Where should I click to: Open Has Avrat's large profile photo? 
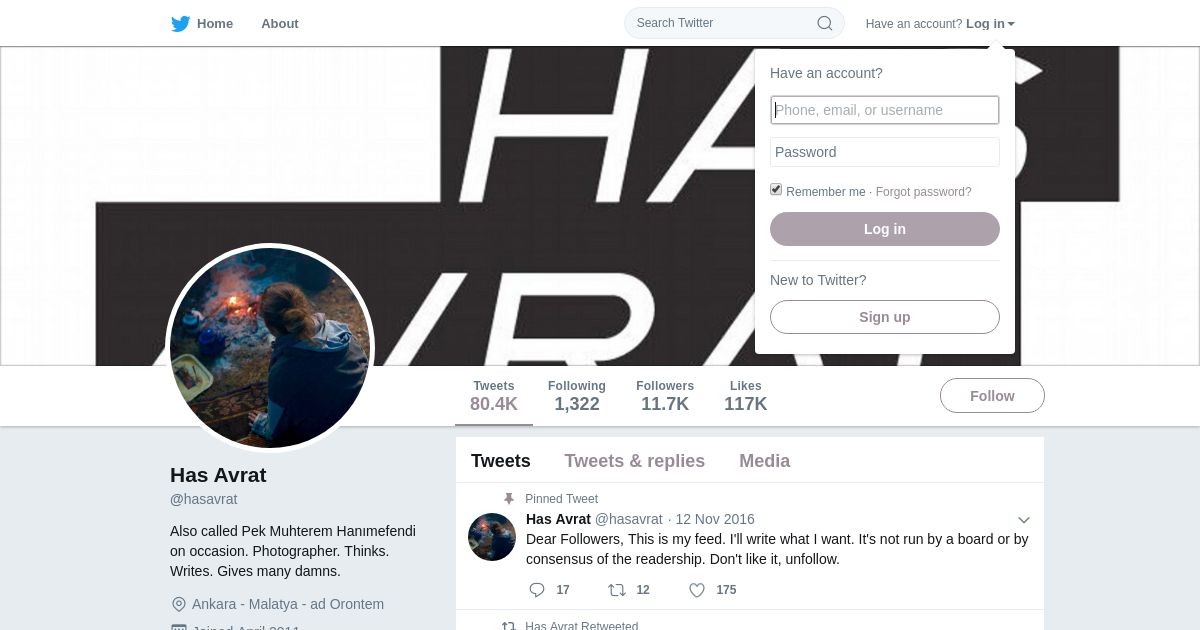pos(270,348)
